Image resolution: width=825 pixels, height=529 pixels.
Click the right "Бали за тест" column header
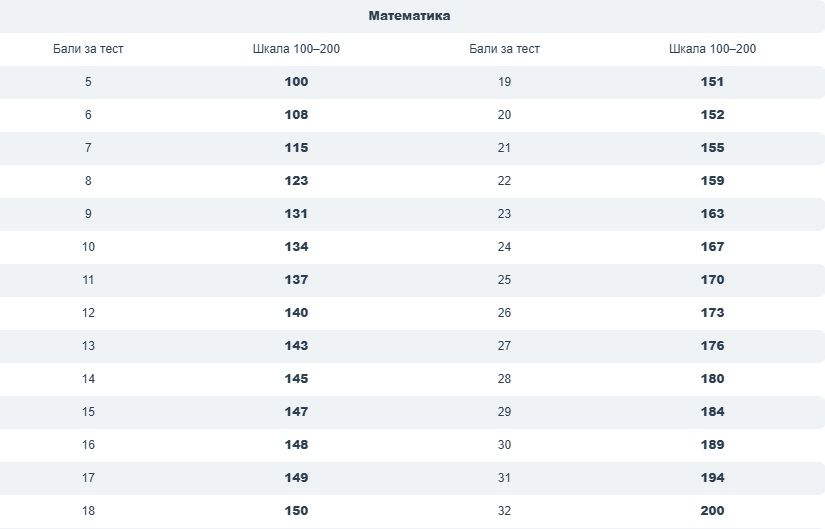click(504, 49)
